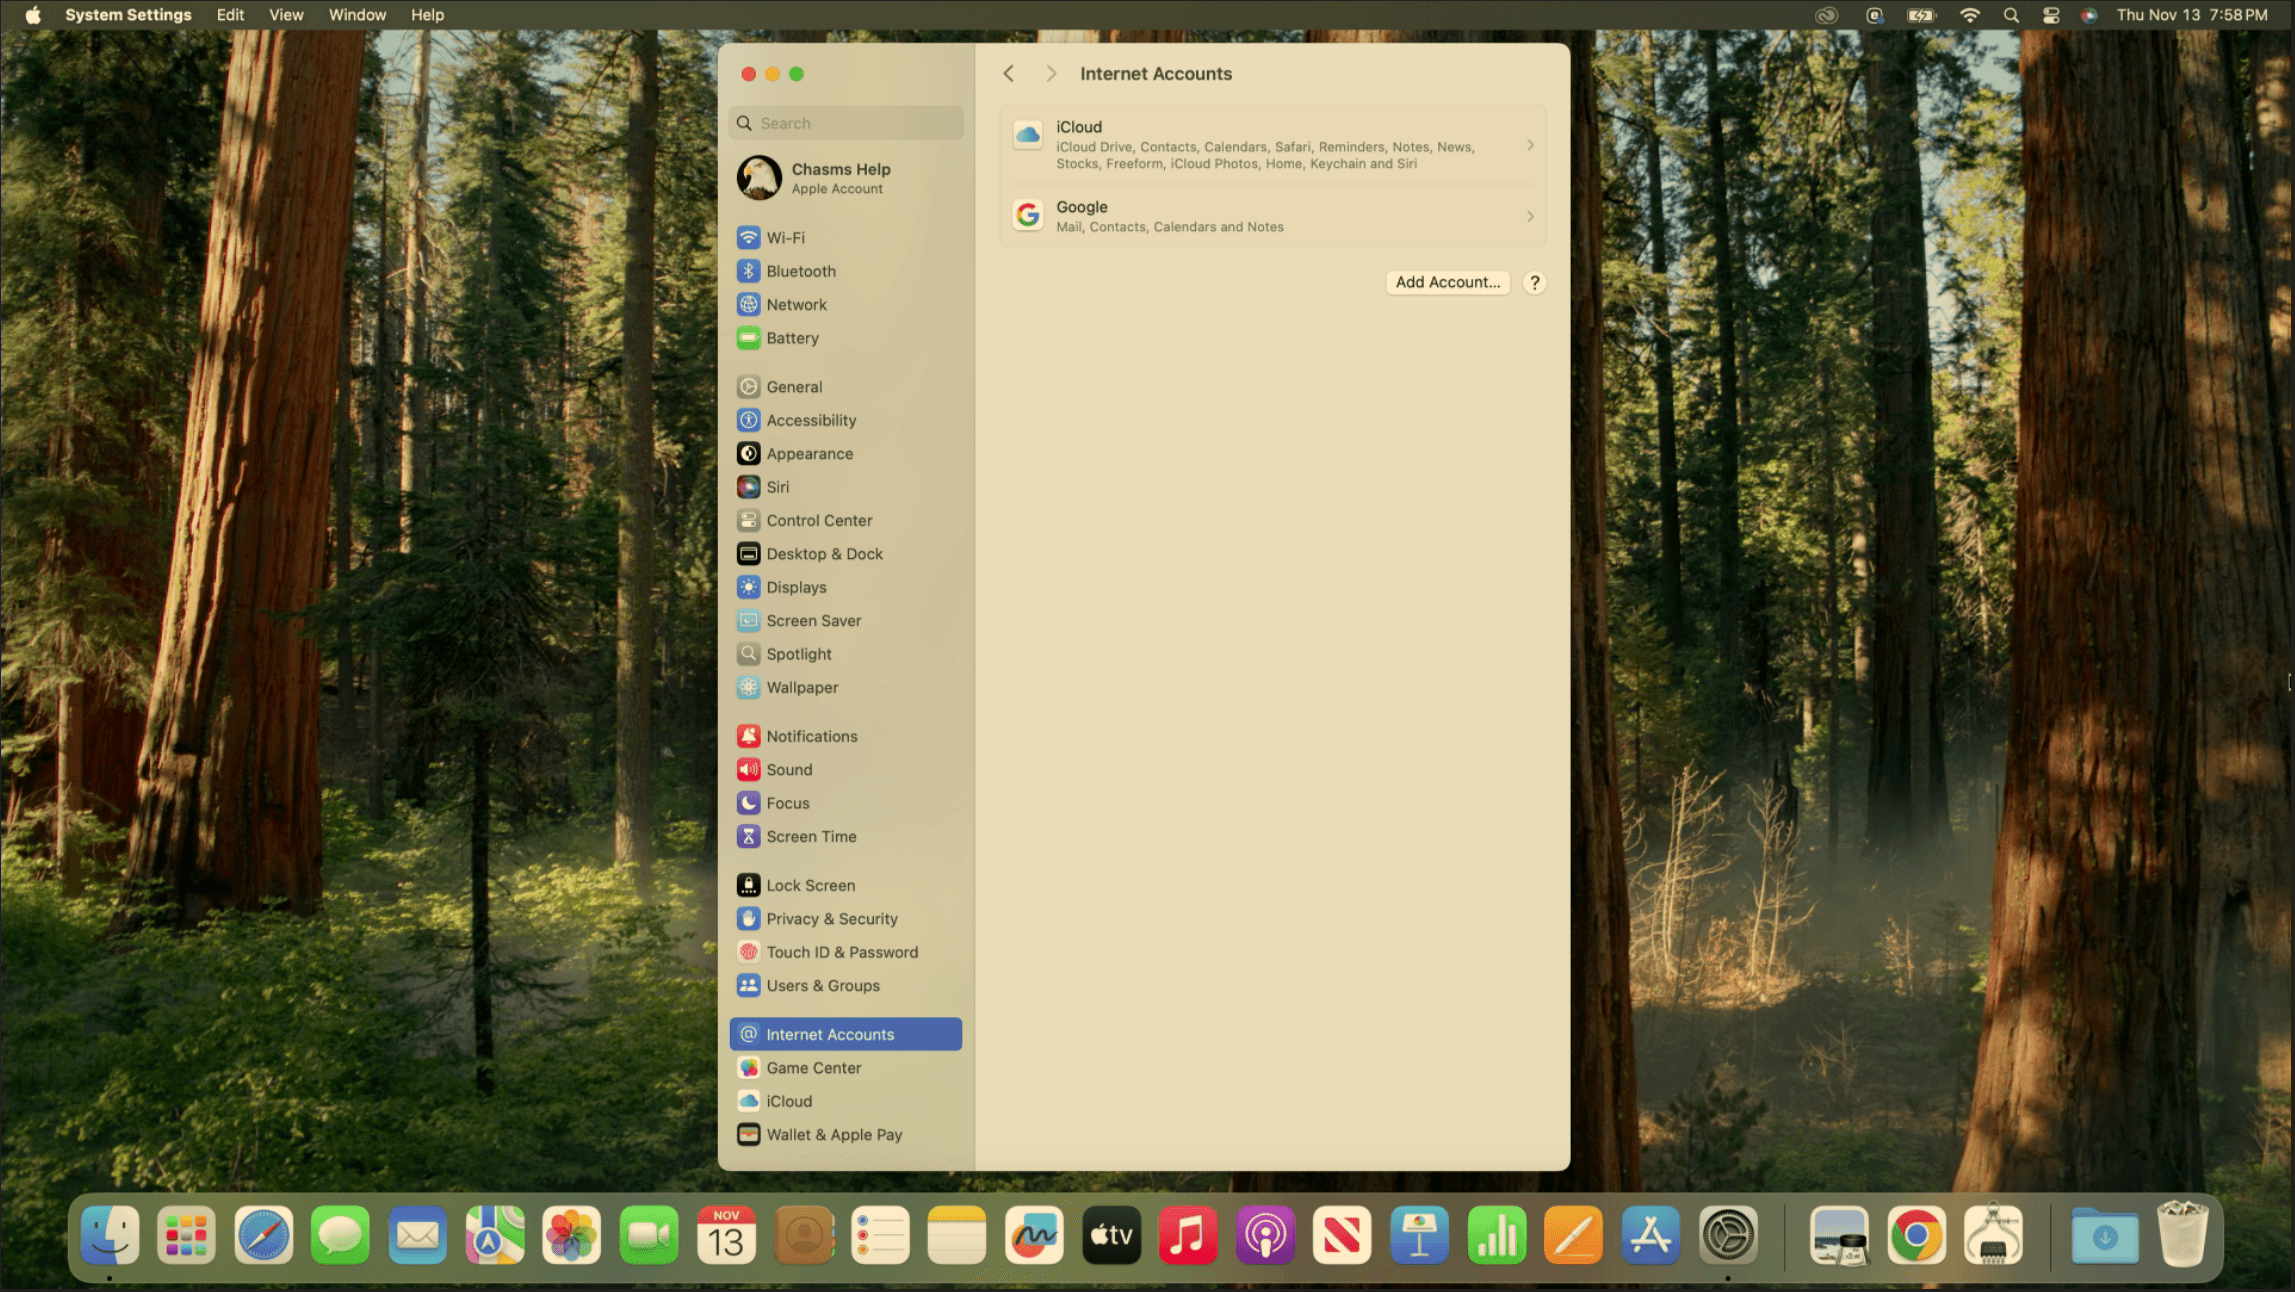Click the help question mark button

(x=1534, y=283)
